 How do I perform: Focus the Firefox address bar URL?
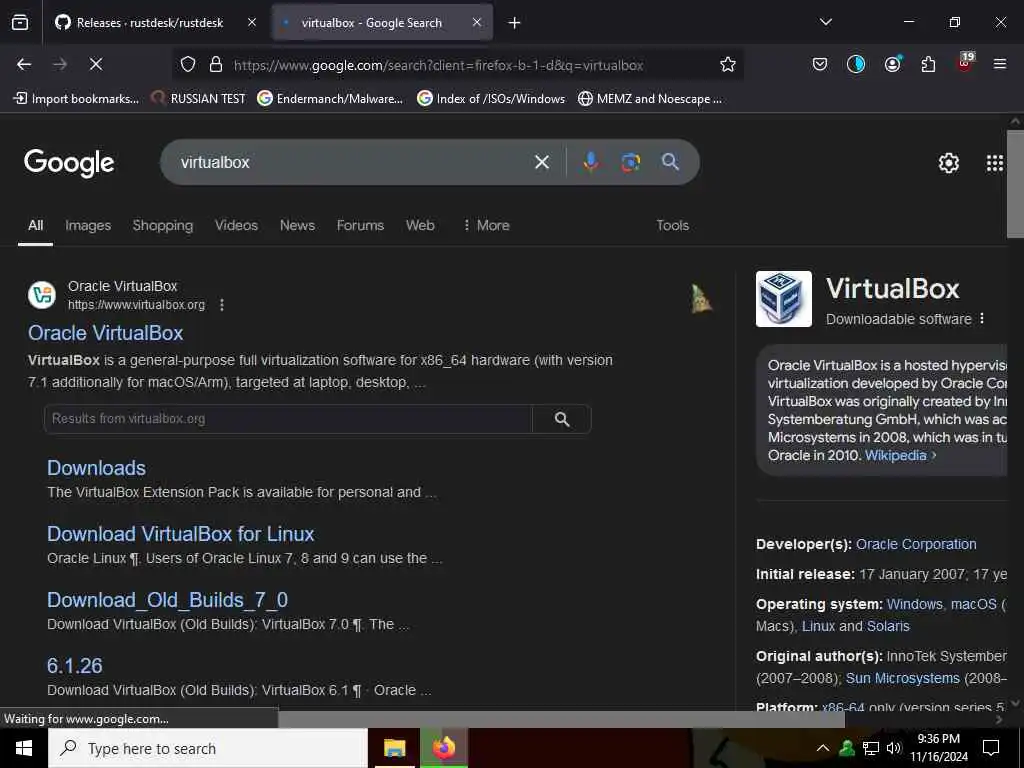438,65
